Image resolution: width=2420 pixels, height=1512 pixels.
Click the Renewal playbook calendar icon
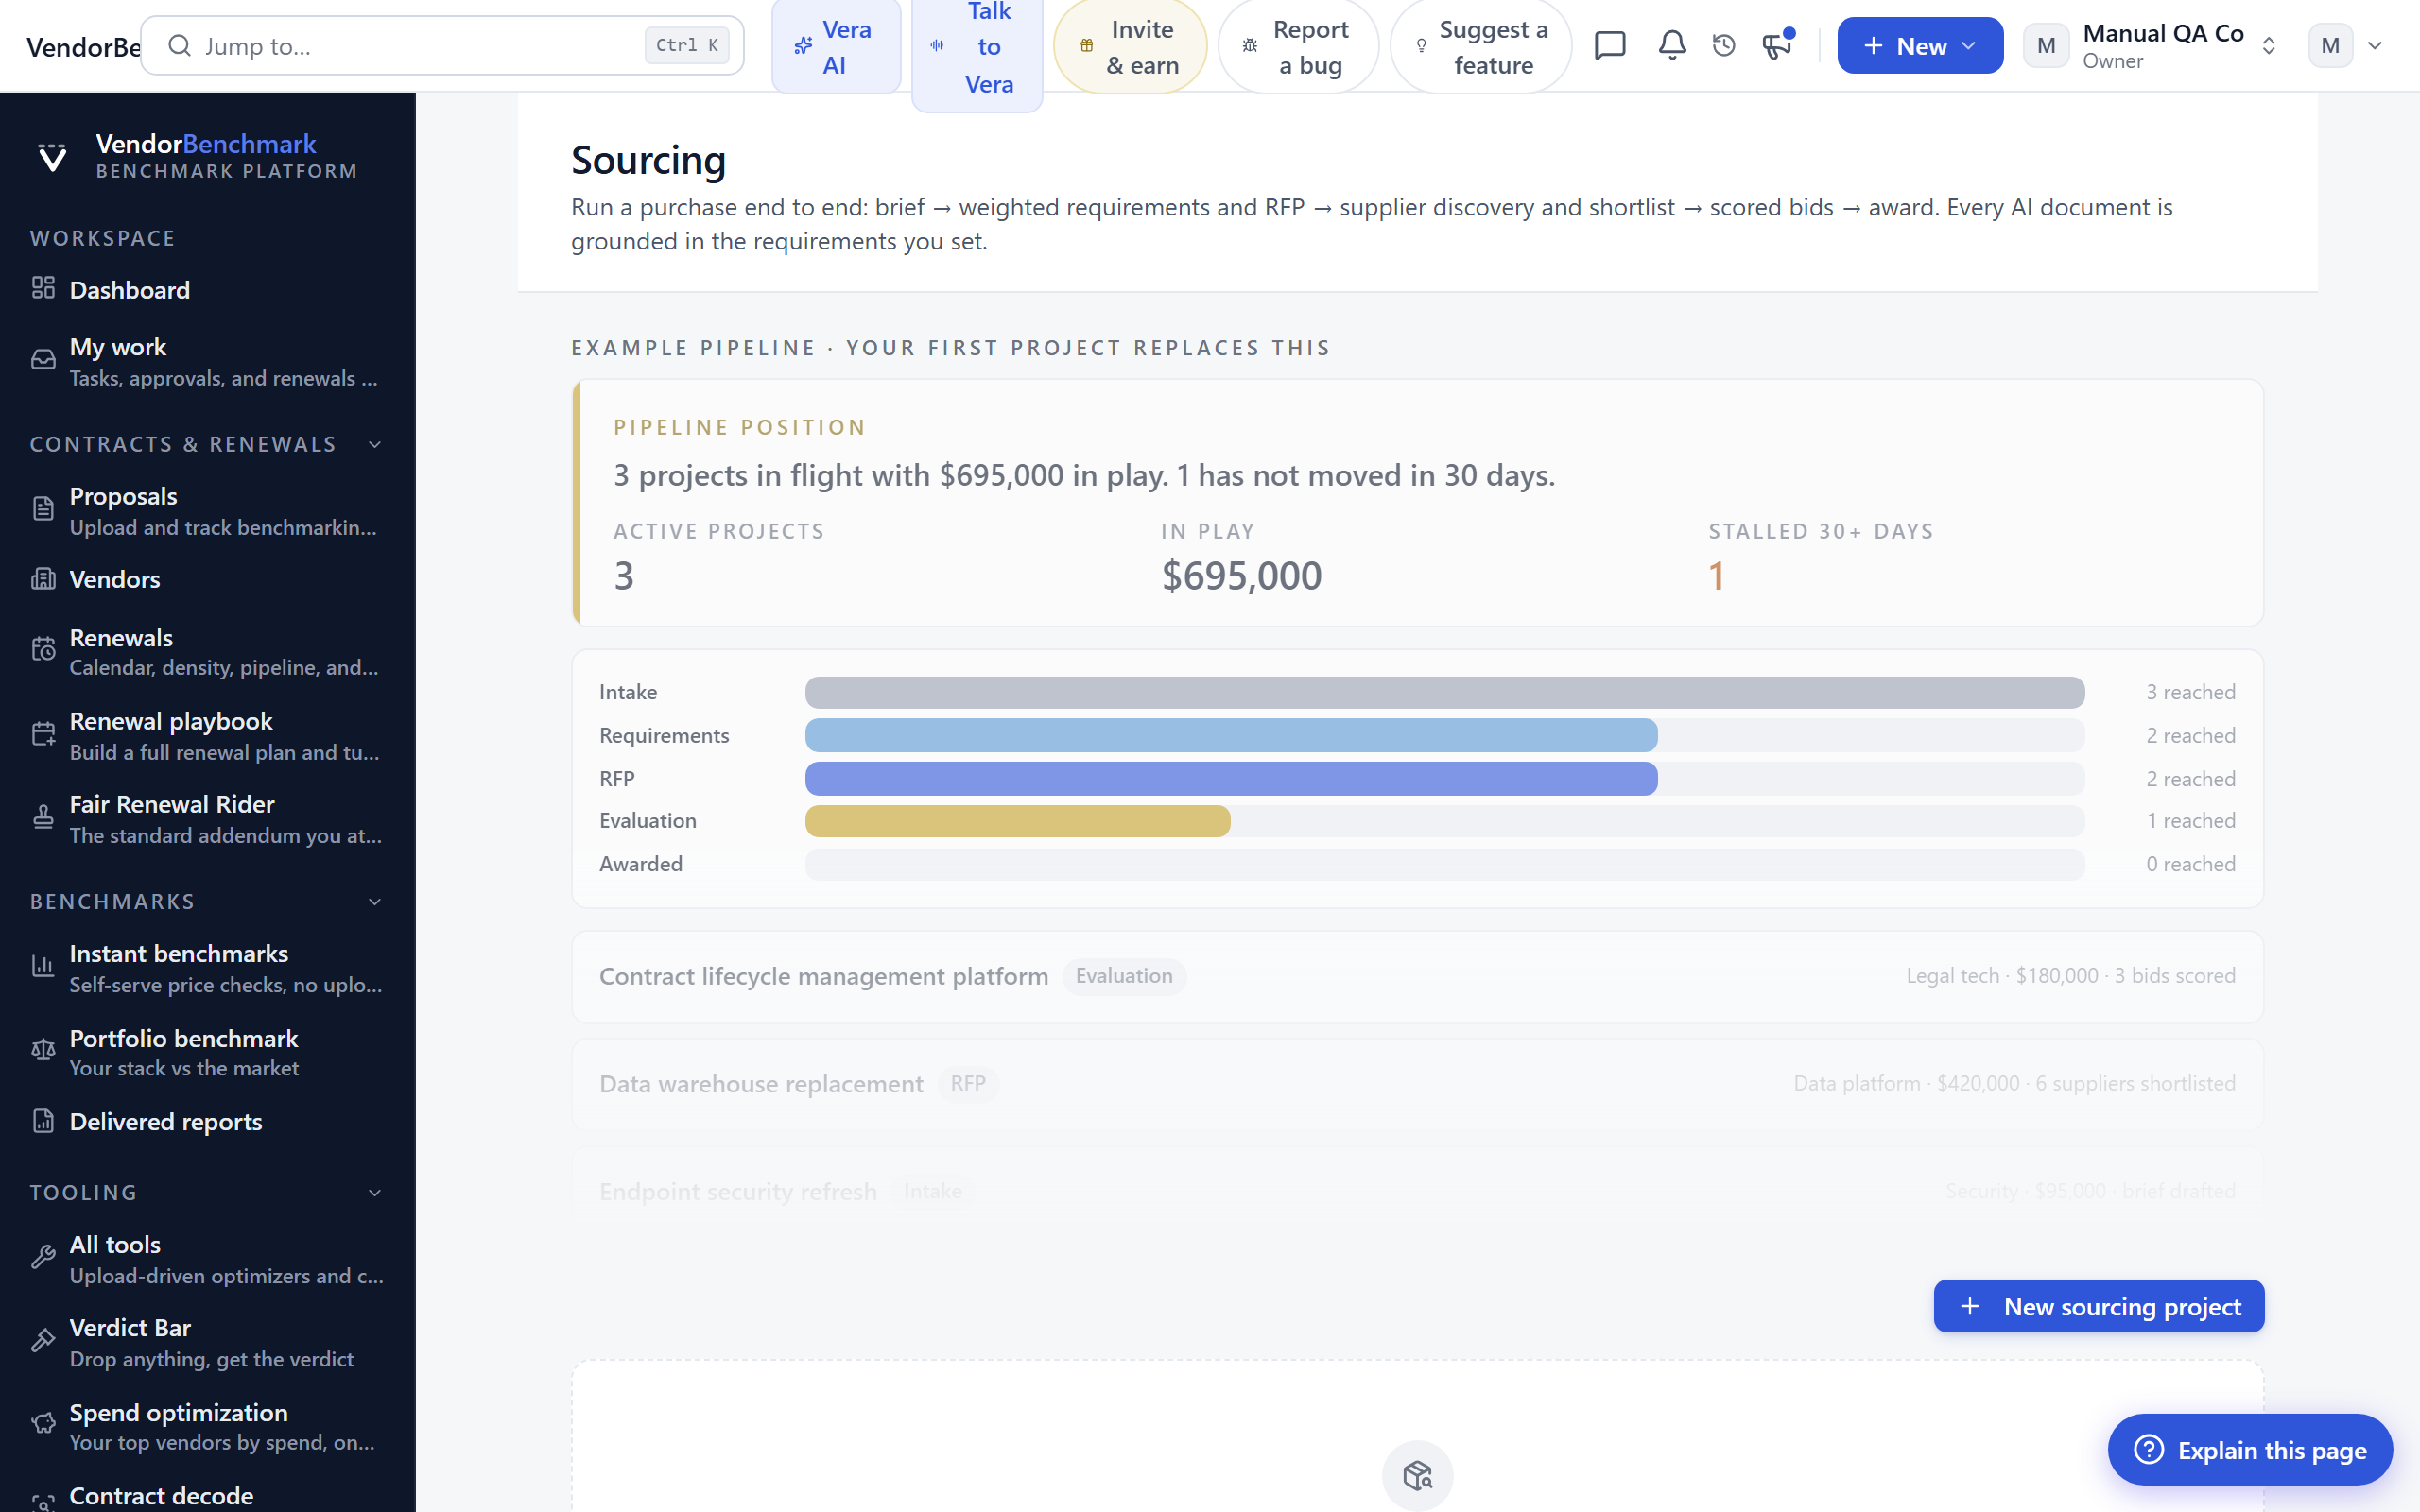point(43,734)
